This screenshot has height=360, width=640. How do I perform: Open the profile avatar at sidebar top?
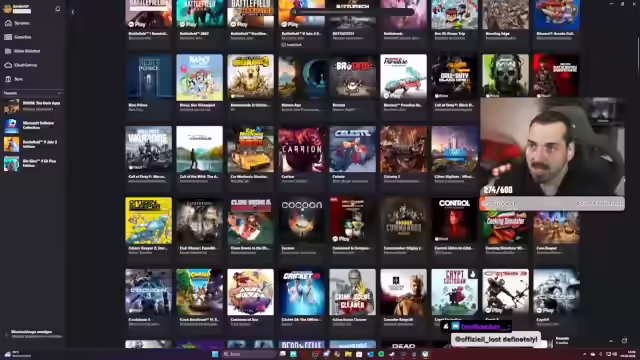[7, 9]
